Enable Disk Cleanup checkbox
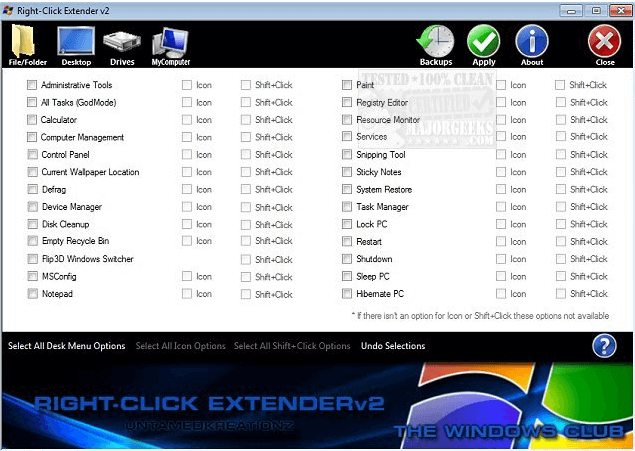Image resolution: width=635 pixels, height=451 pixels. tap(32, 224)
